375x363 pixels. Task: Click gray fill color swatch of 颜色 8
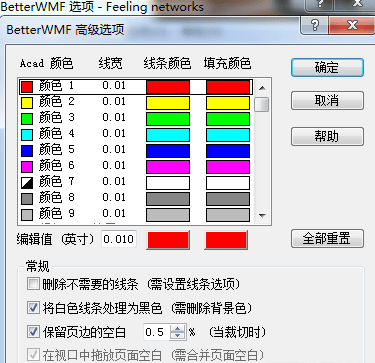point(228,199)
